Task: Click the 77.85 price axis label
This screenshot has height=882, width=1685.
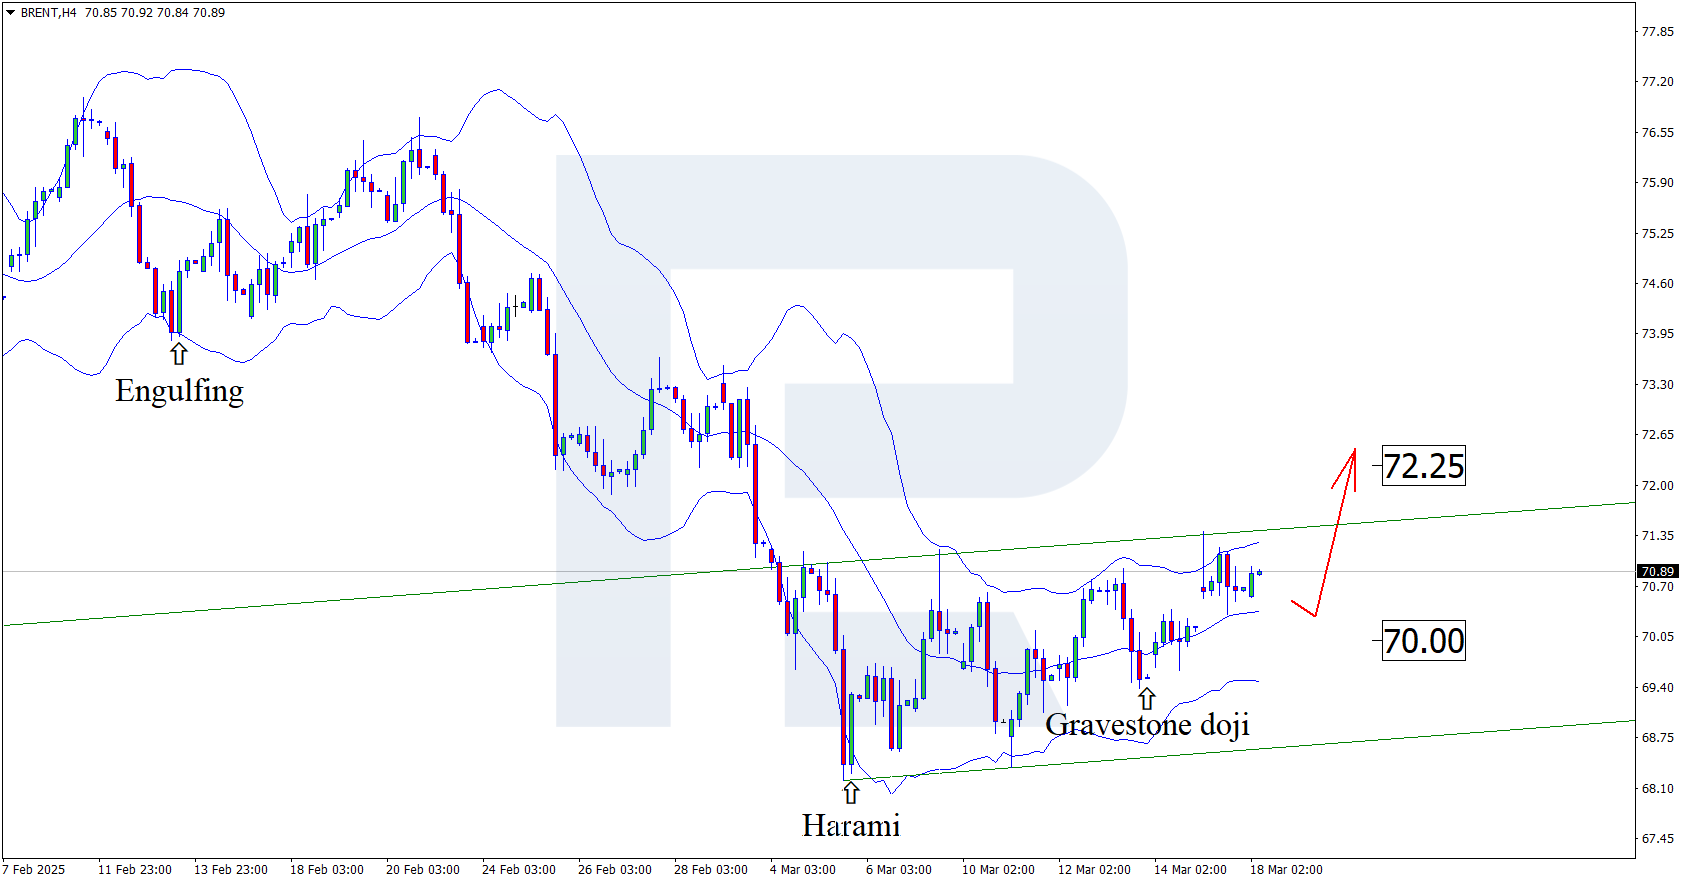Action: click(x=1657, y=32)
